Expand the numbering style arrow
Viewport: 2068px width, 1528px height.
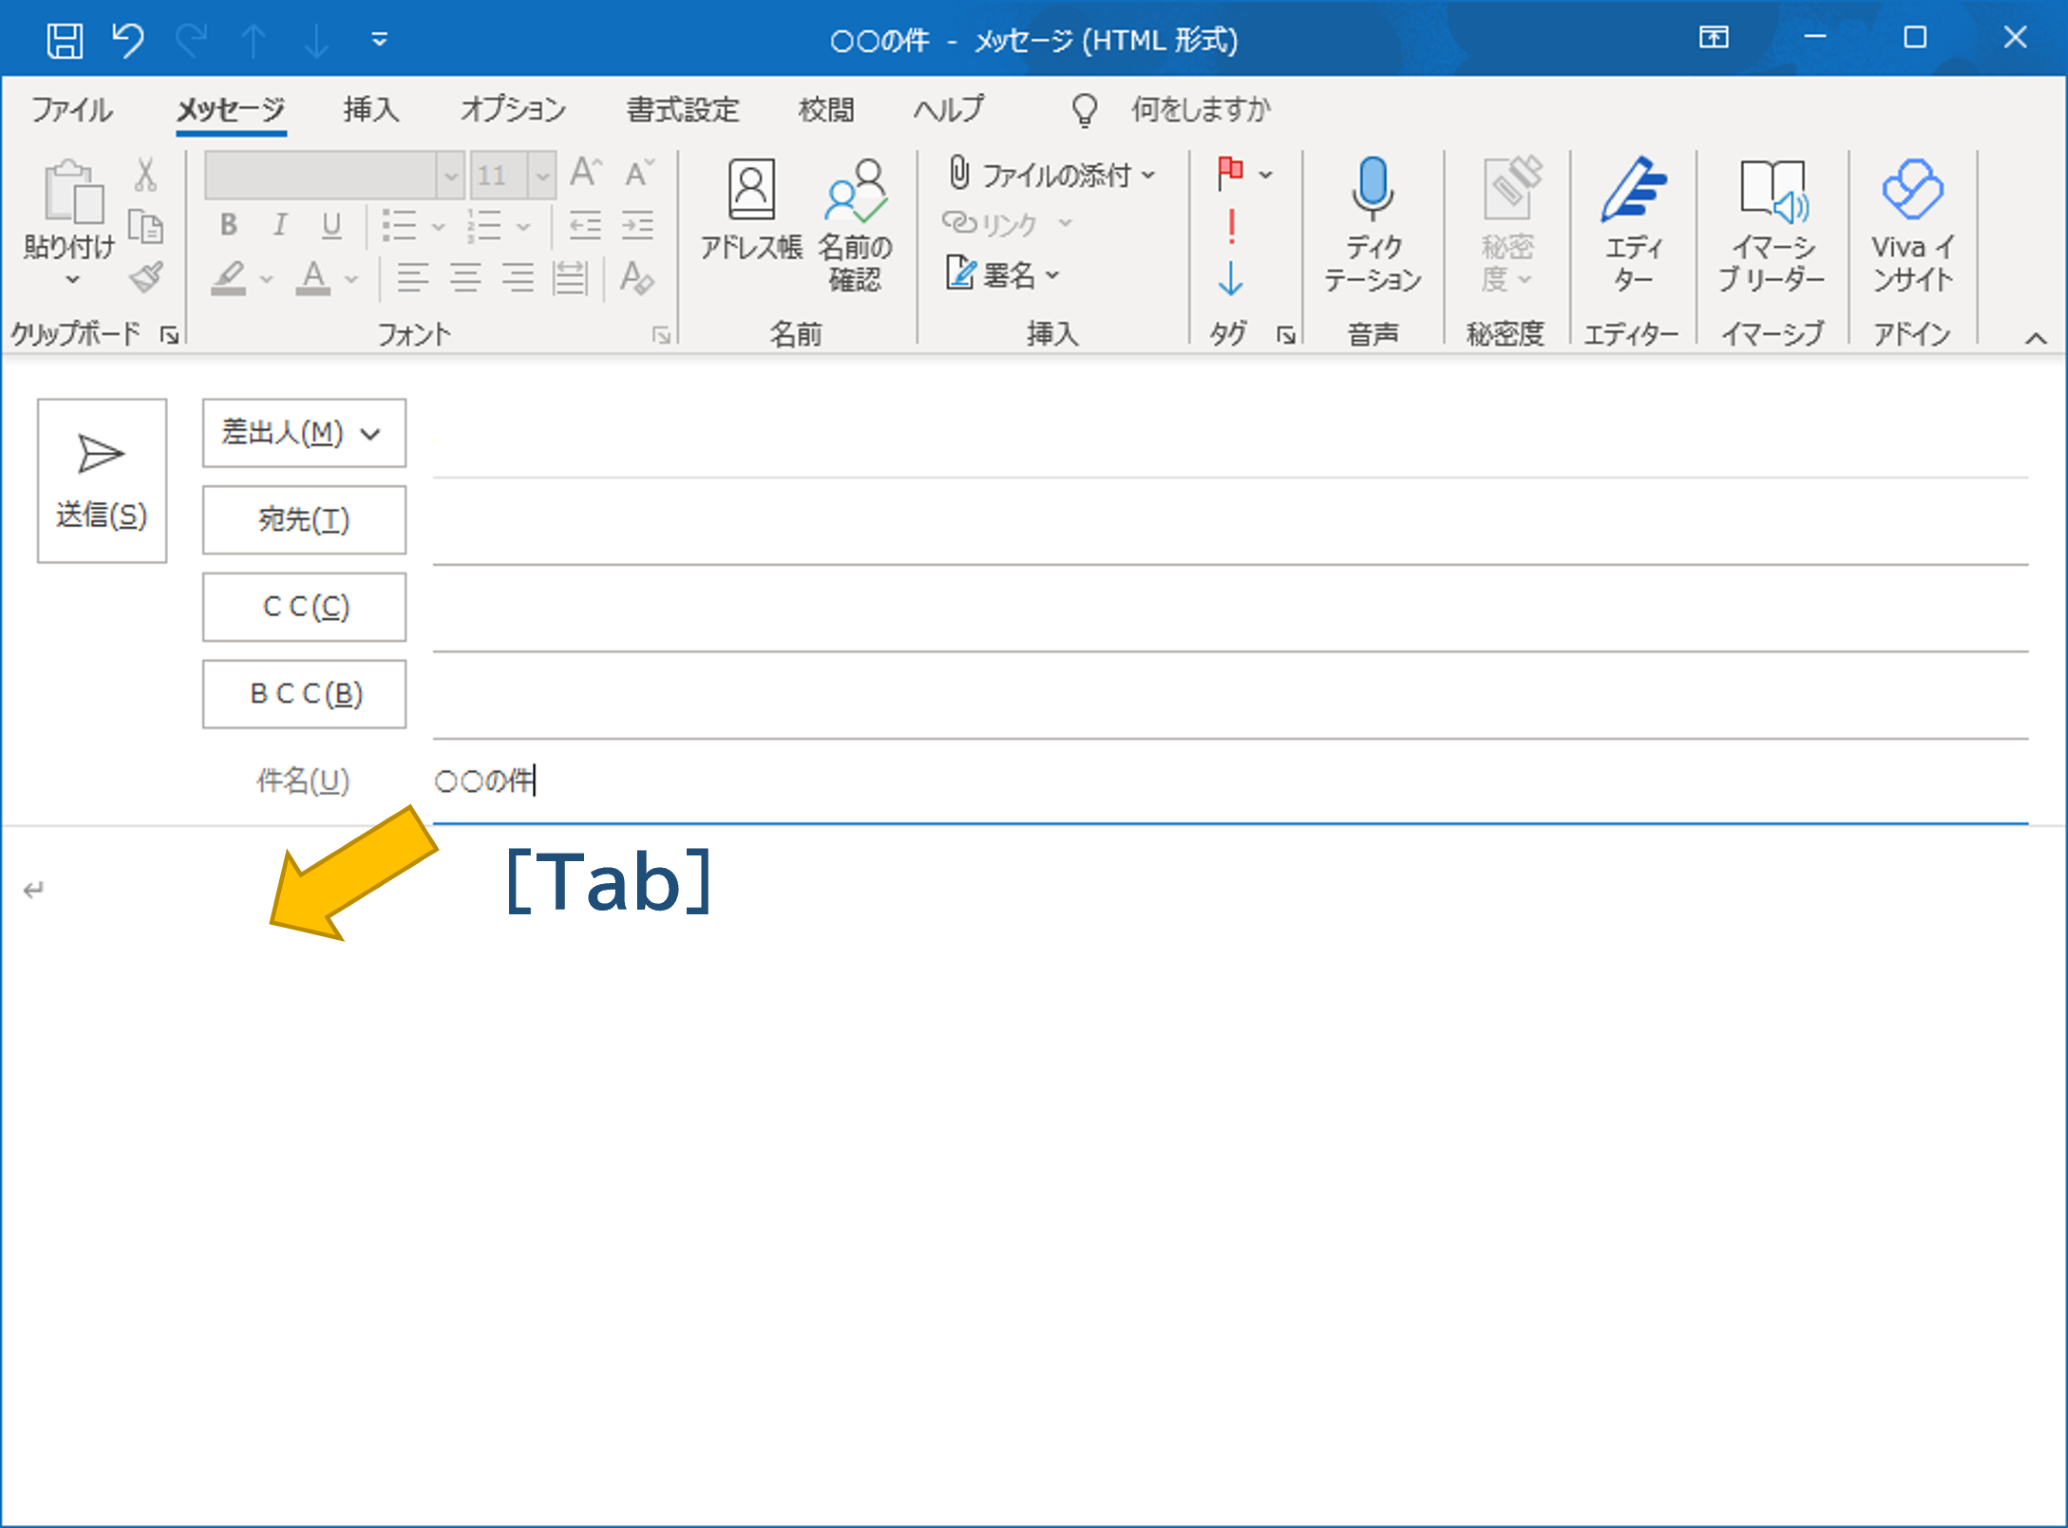tap(523, 227)
